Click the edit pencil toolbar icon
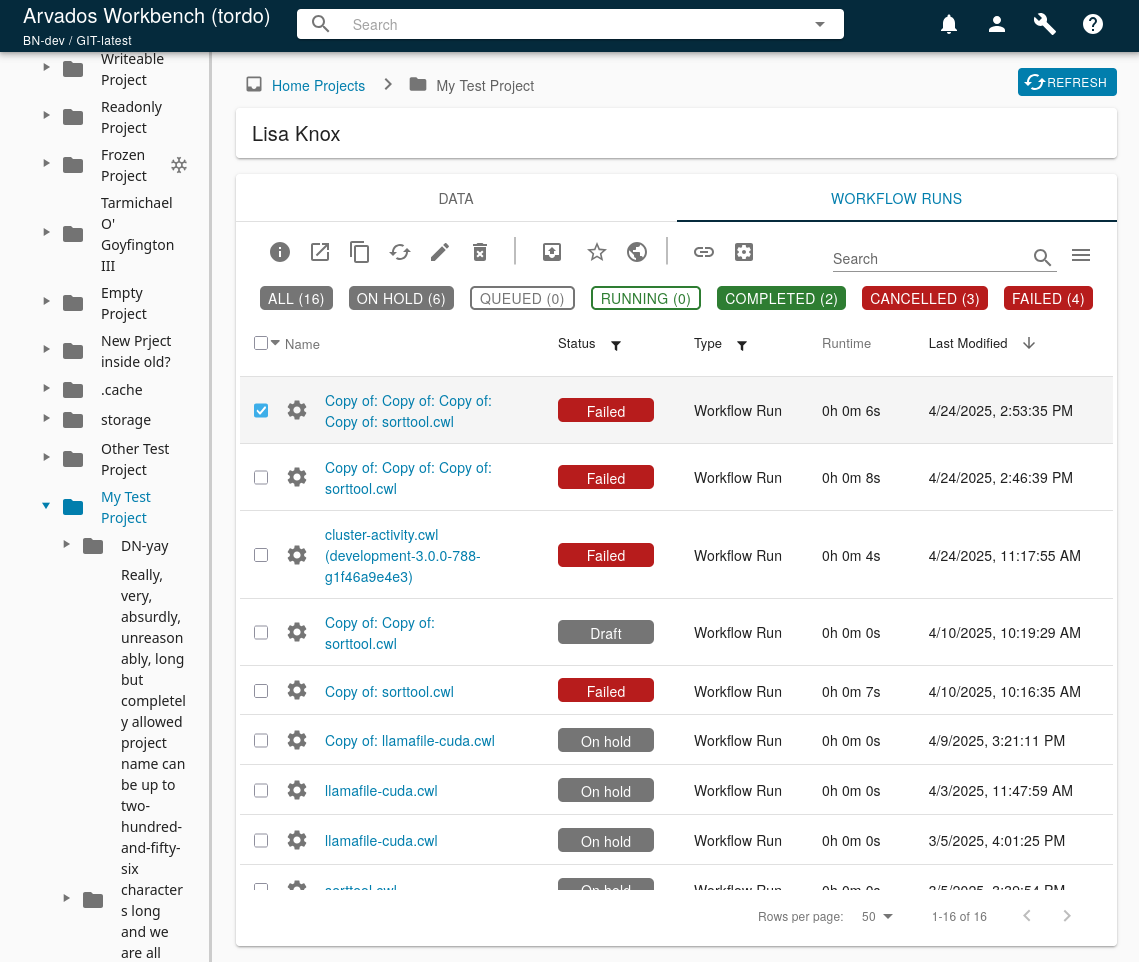1139x962 pixels. tap(439, 252)
